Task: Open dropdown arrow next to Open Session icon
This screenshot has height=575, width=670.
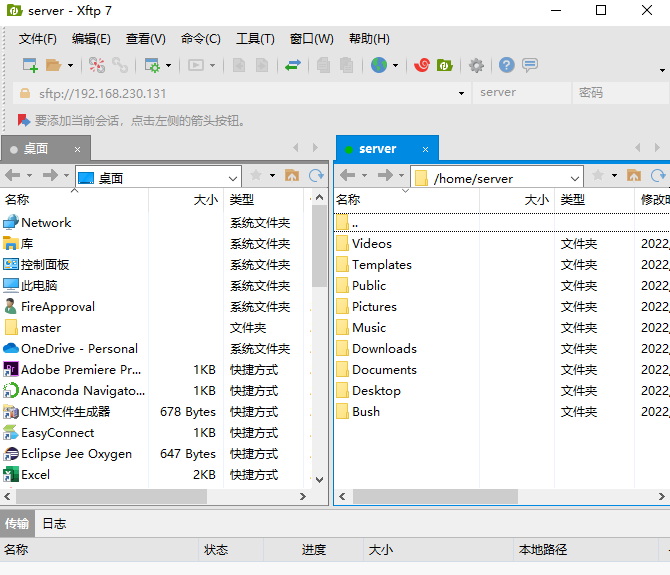Action: click(71, 65)
